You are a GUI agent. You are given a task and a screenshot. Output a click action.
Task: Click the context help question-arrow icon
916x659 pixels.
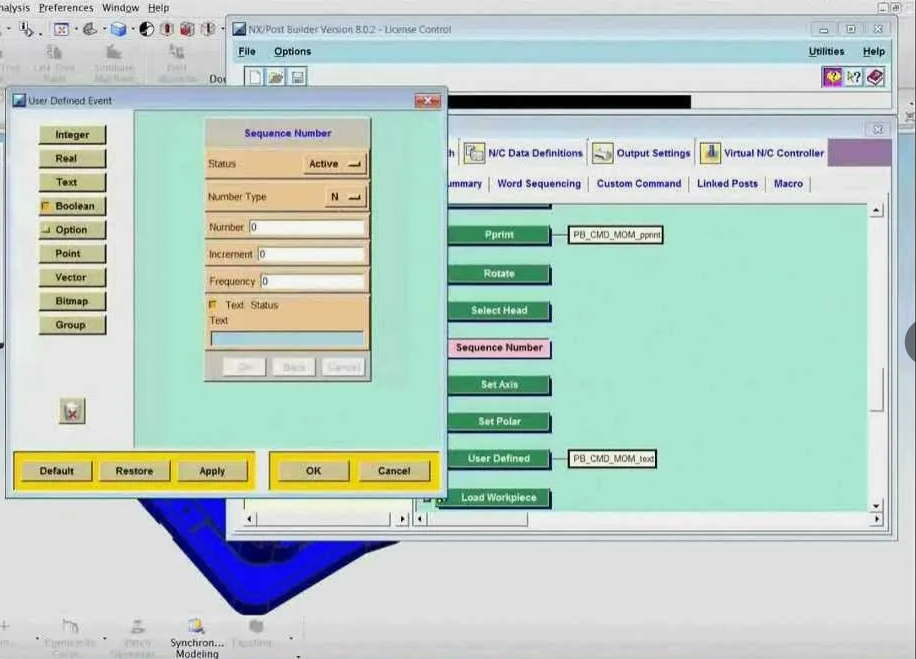[x=853, y=77]
